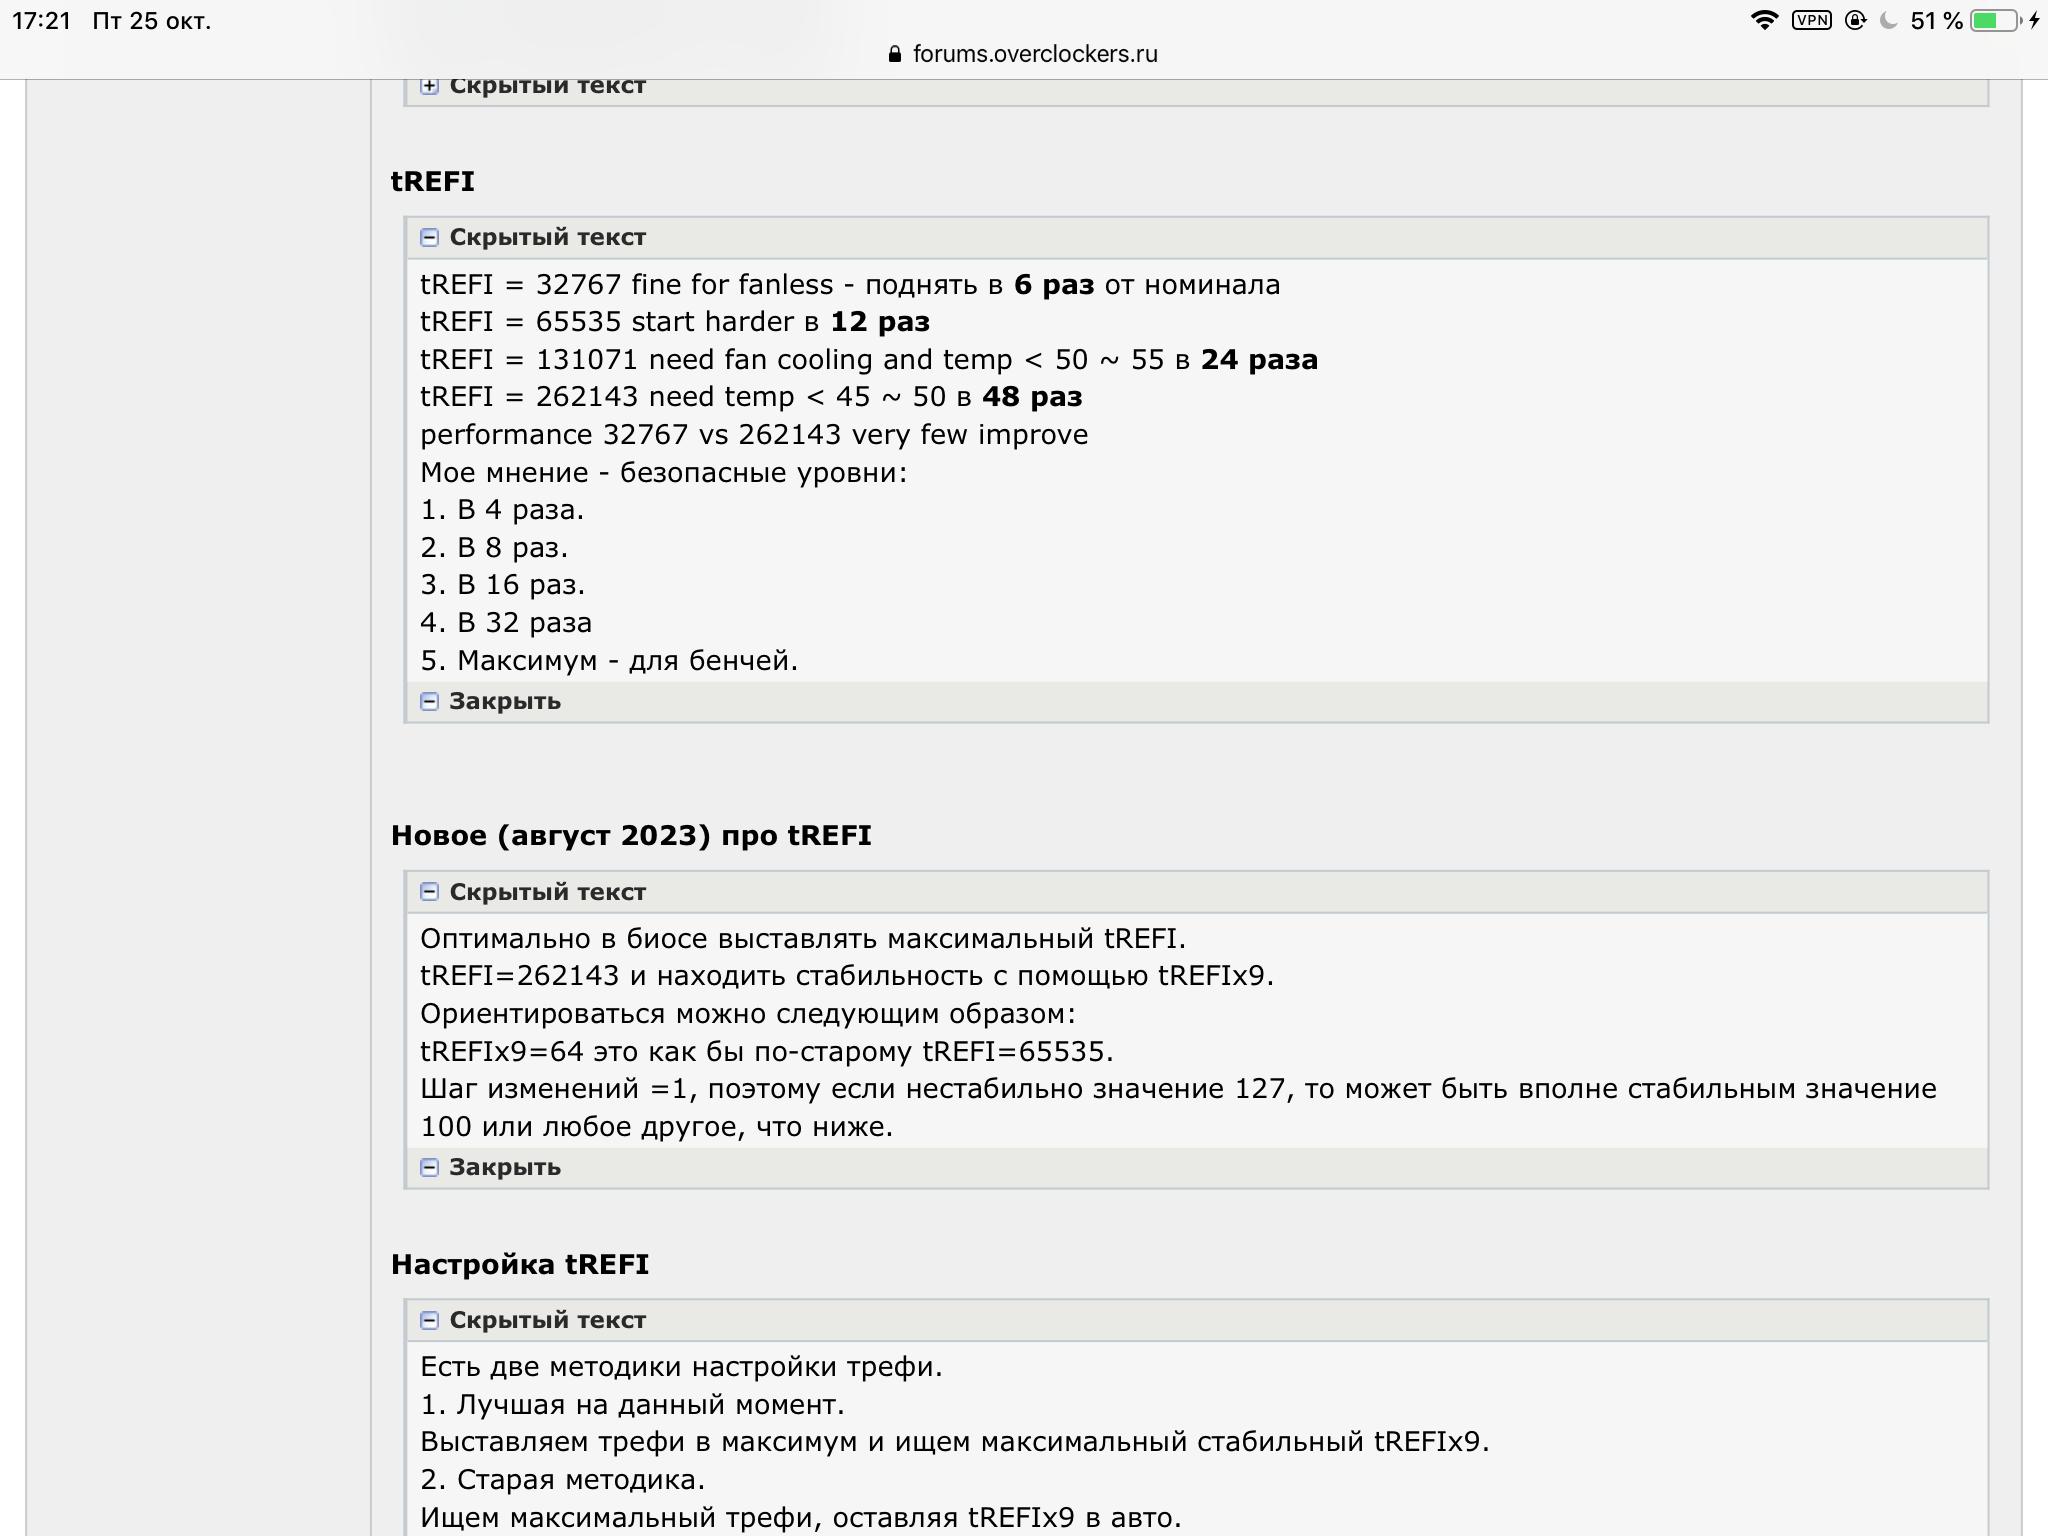This screenshot has width=2048, height=1536.
Task: Click the Закрыть label under the tREFI list
Action: pos(504,702)
